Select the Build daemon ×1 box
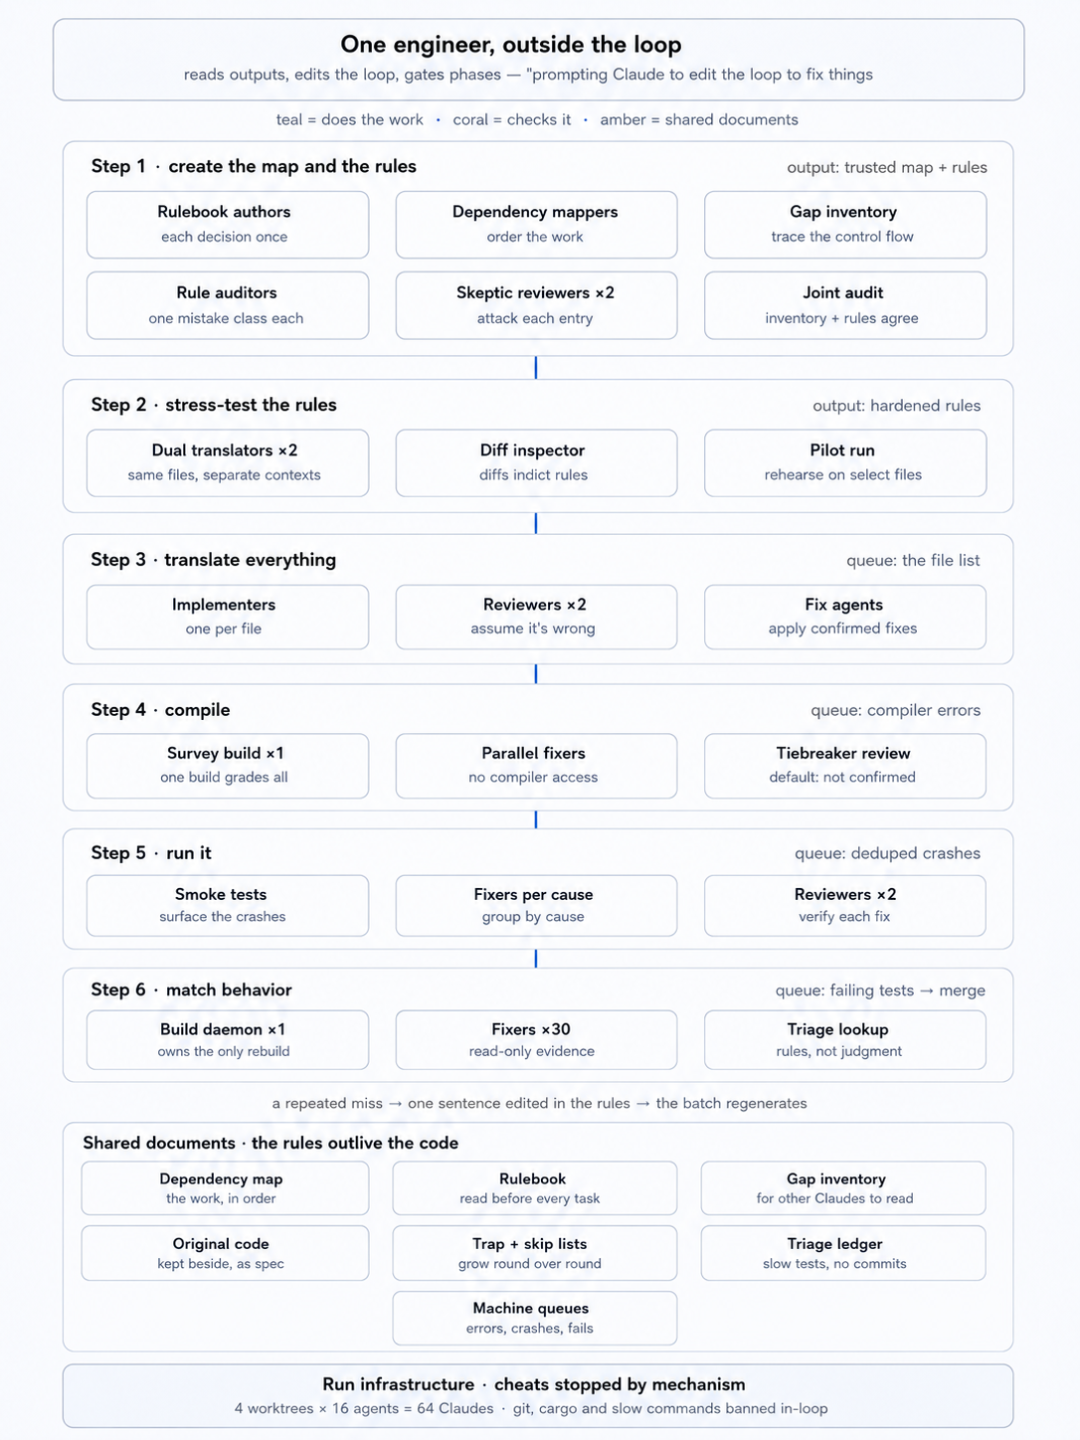 click(227, 1040)
